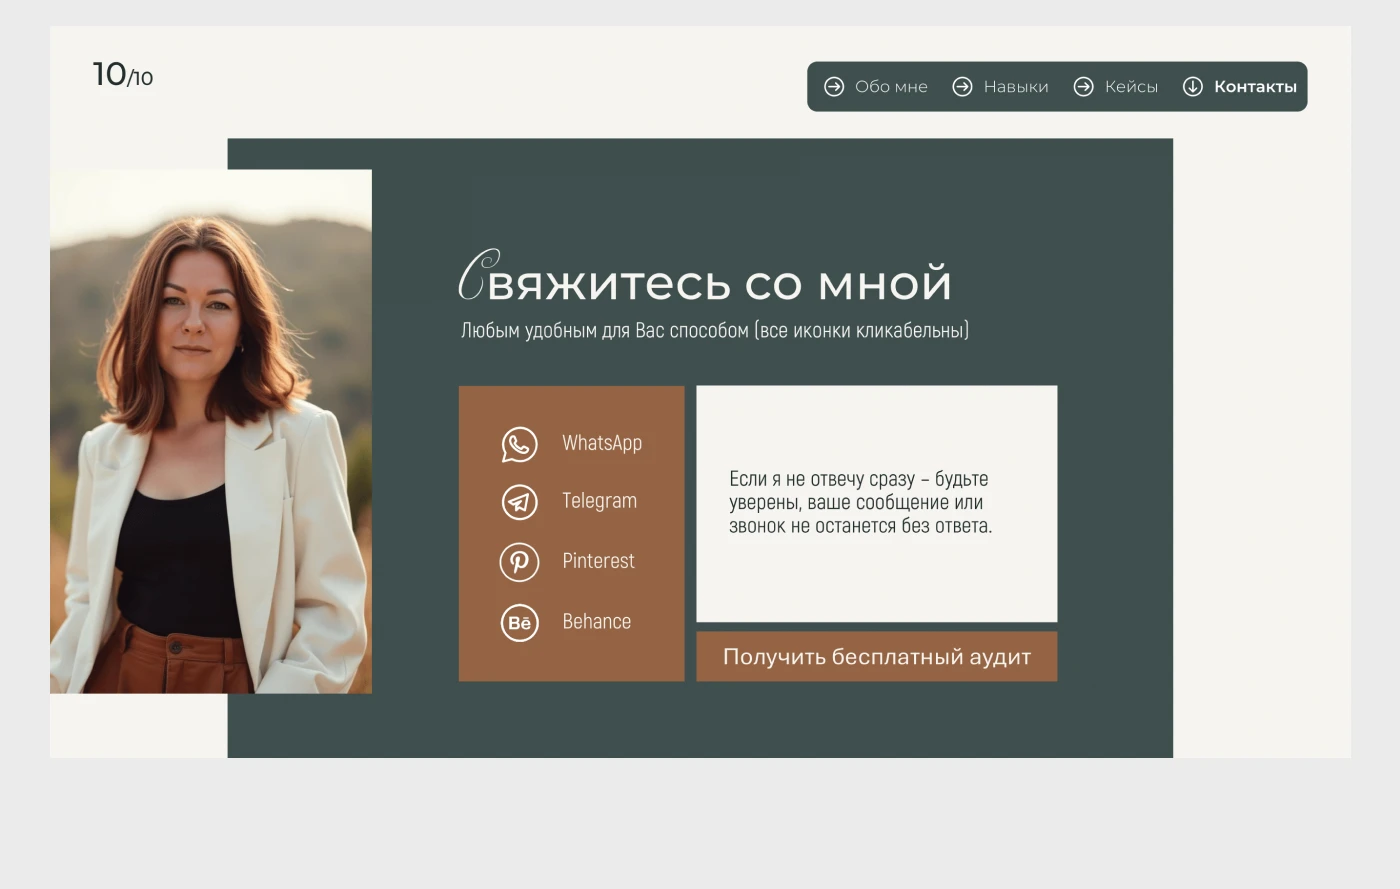Image resolution: width=1400 pixels, height=889 pixels.
Task: Open the Навыки navigation label
Action: tap(1016, 87)
